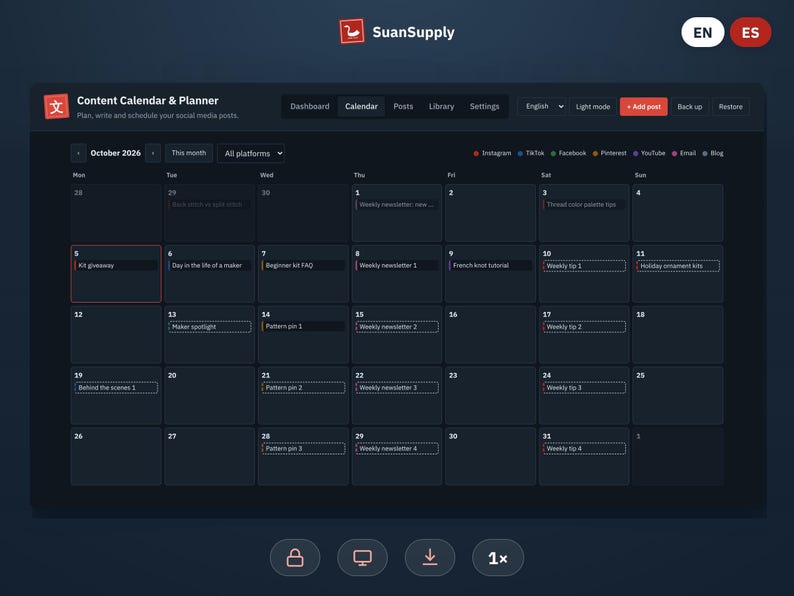
Task: Click the Facebook green legend dot
Action: coord(553,153)
